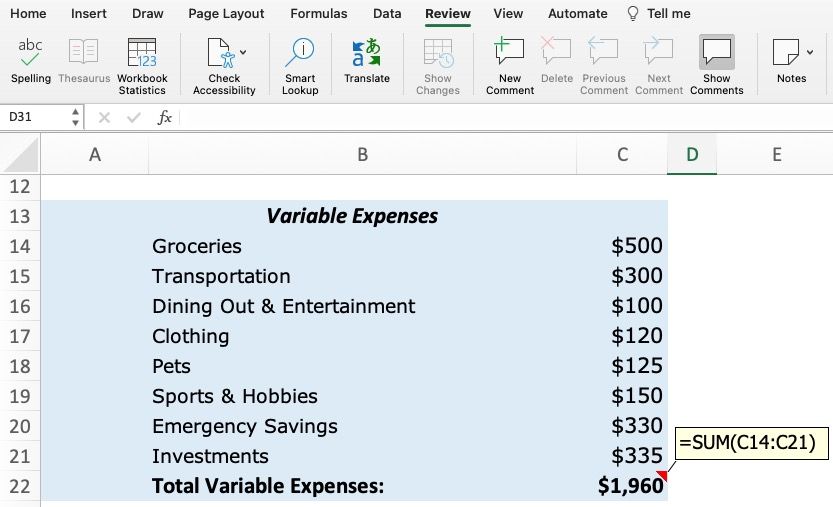Select the Groceries cell
The image size is (833, 507).
tap(362, 246)
